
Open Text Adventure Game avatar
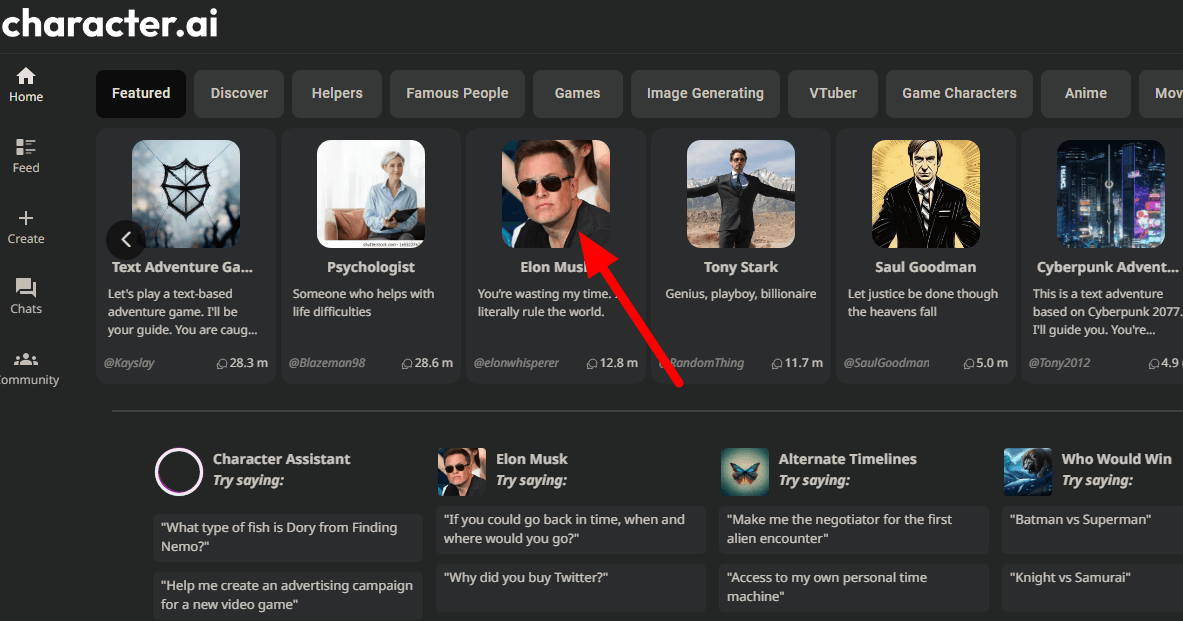(186, 194)
